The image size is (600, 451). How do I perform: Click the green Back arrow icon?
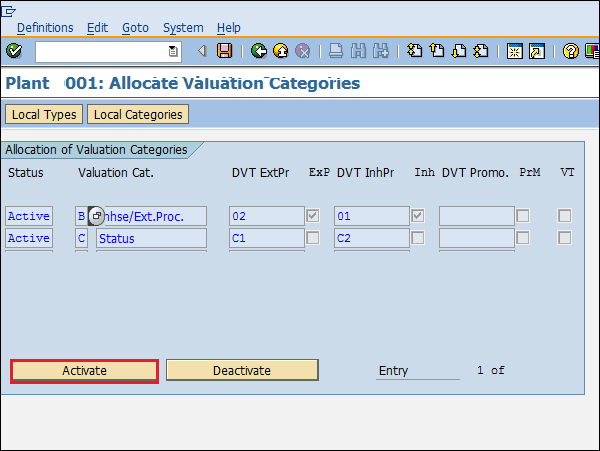click(259, 51)
